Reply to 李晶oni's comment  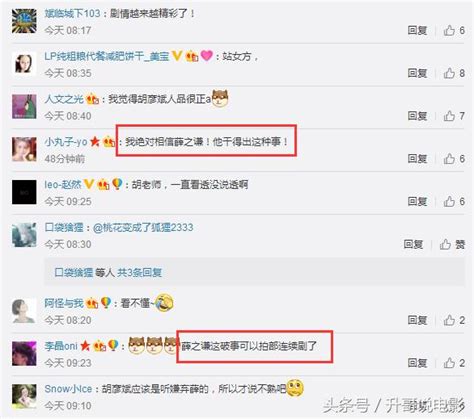click(417, 363)
